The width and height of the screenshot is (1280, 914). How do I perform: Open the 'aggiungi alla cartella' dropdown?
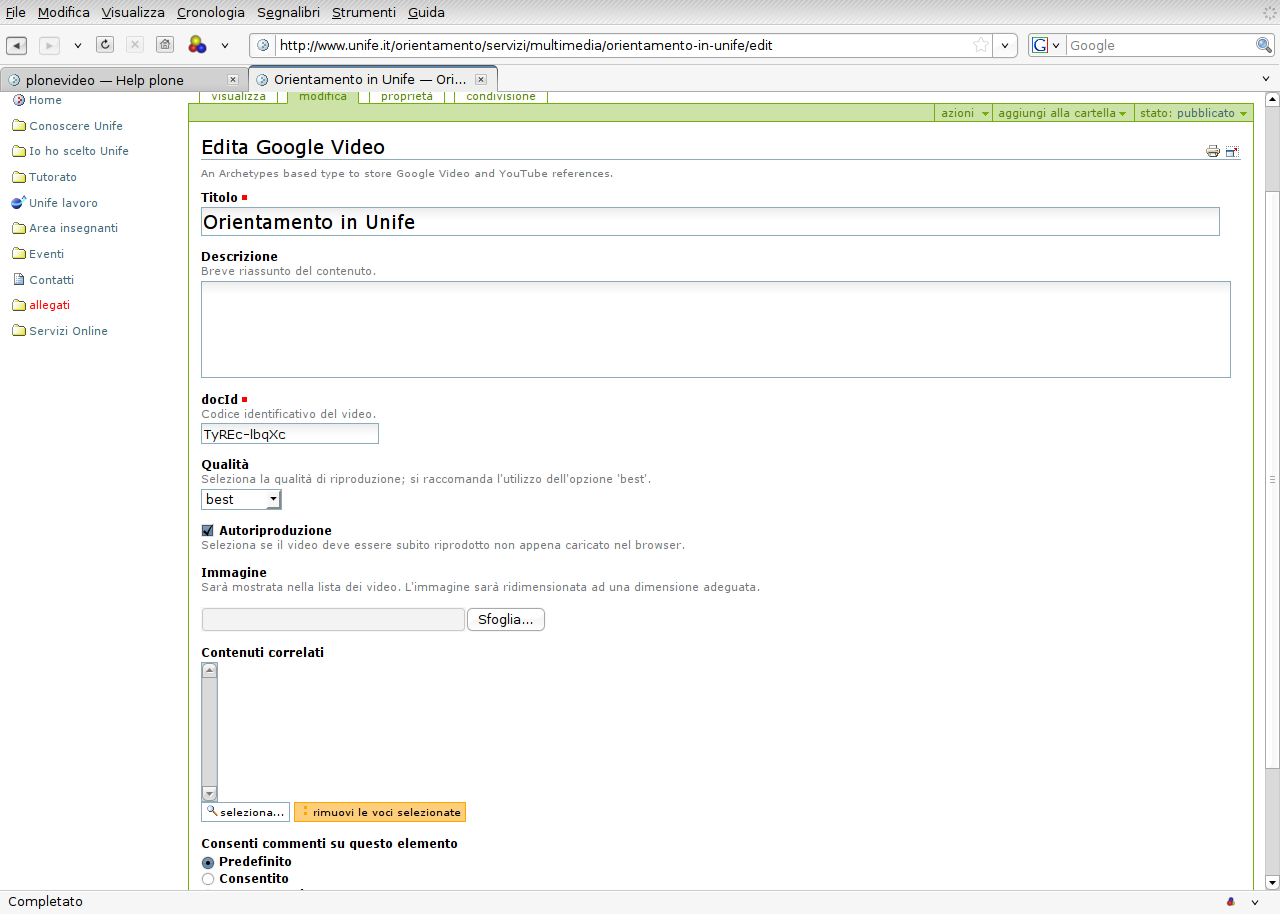click(x=1062, y=113)
